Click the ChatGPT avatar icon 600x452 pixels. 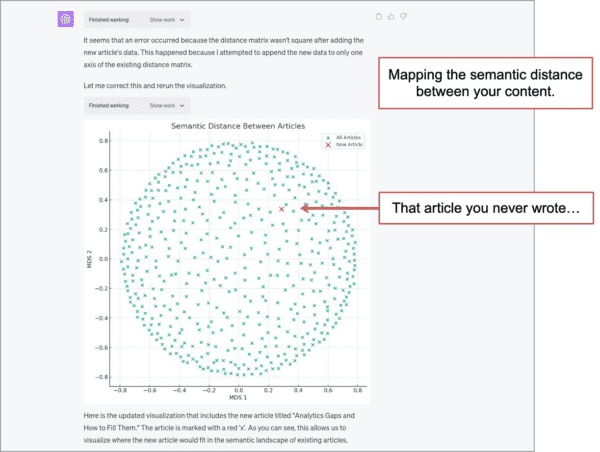66,19
